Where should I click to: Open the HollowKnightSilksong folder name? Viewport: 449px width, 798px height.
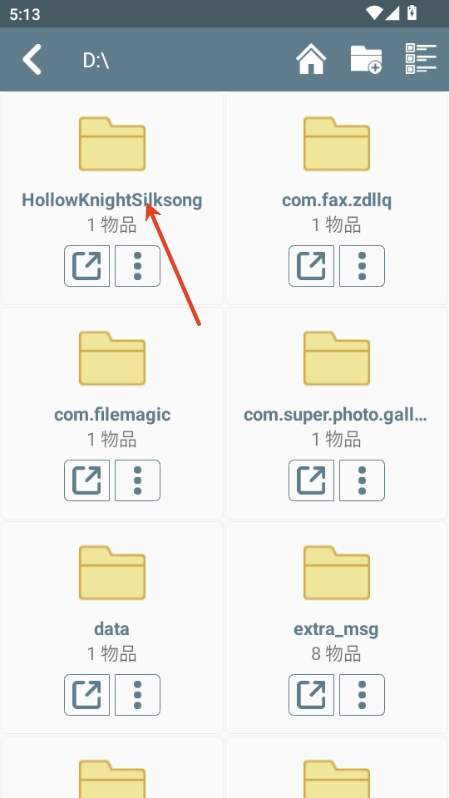click(112, 200)
